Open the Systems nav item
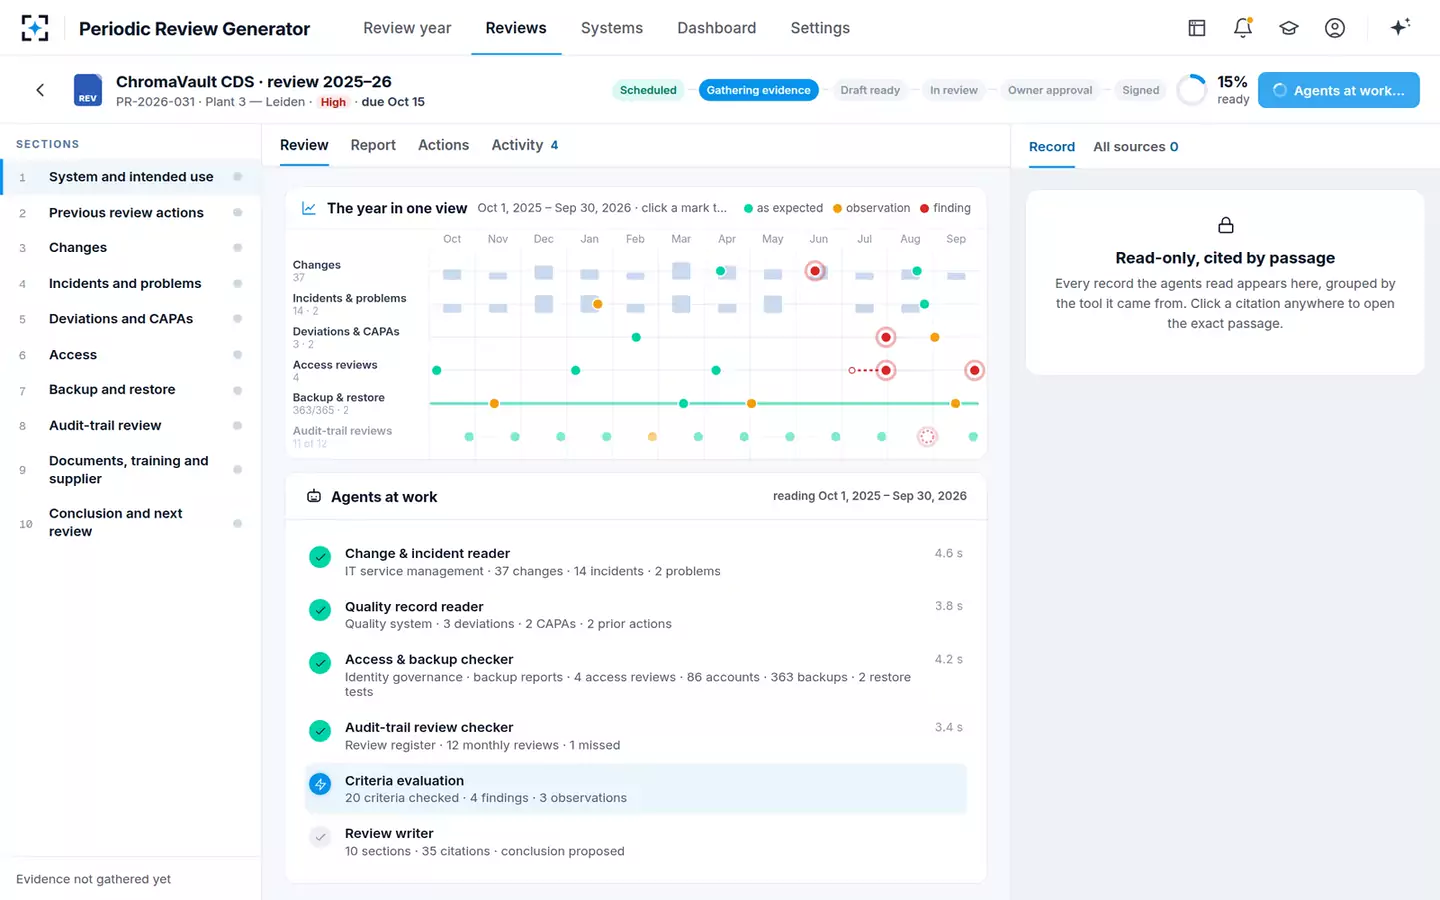This screenshot has height=900, width=1440. 612,28
